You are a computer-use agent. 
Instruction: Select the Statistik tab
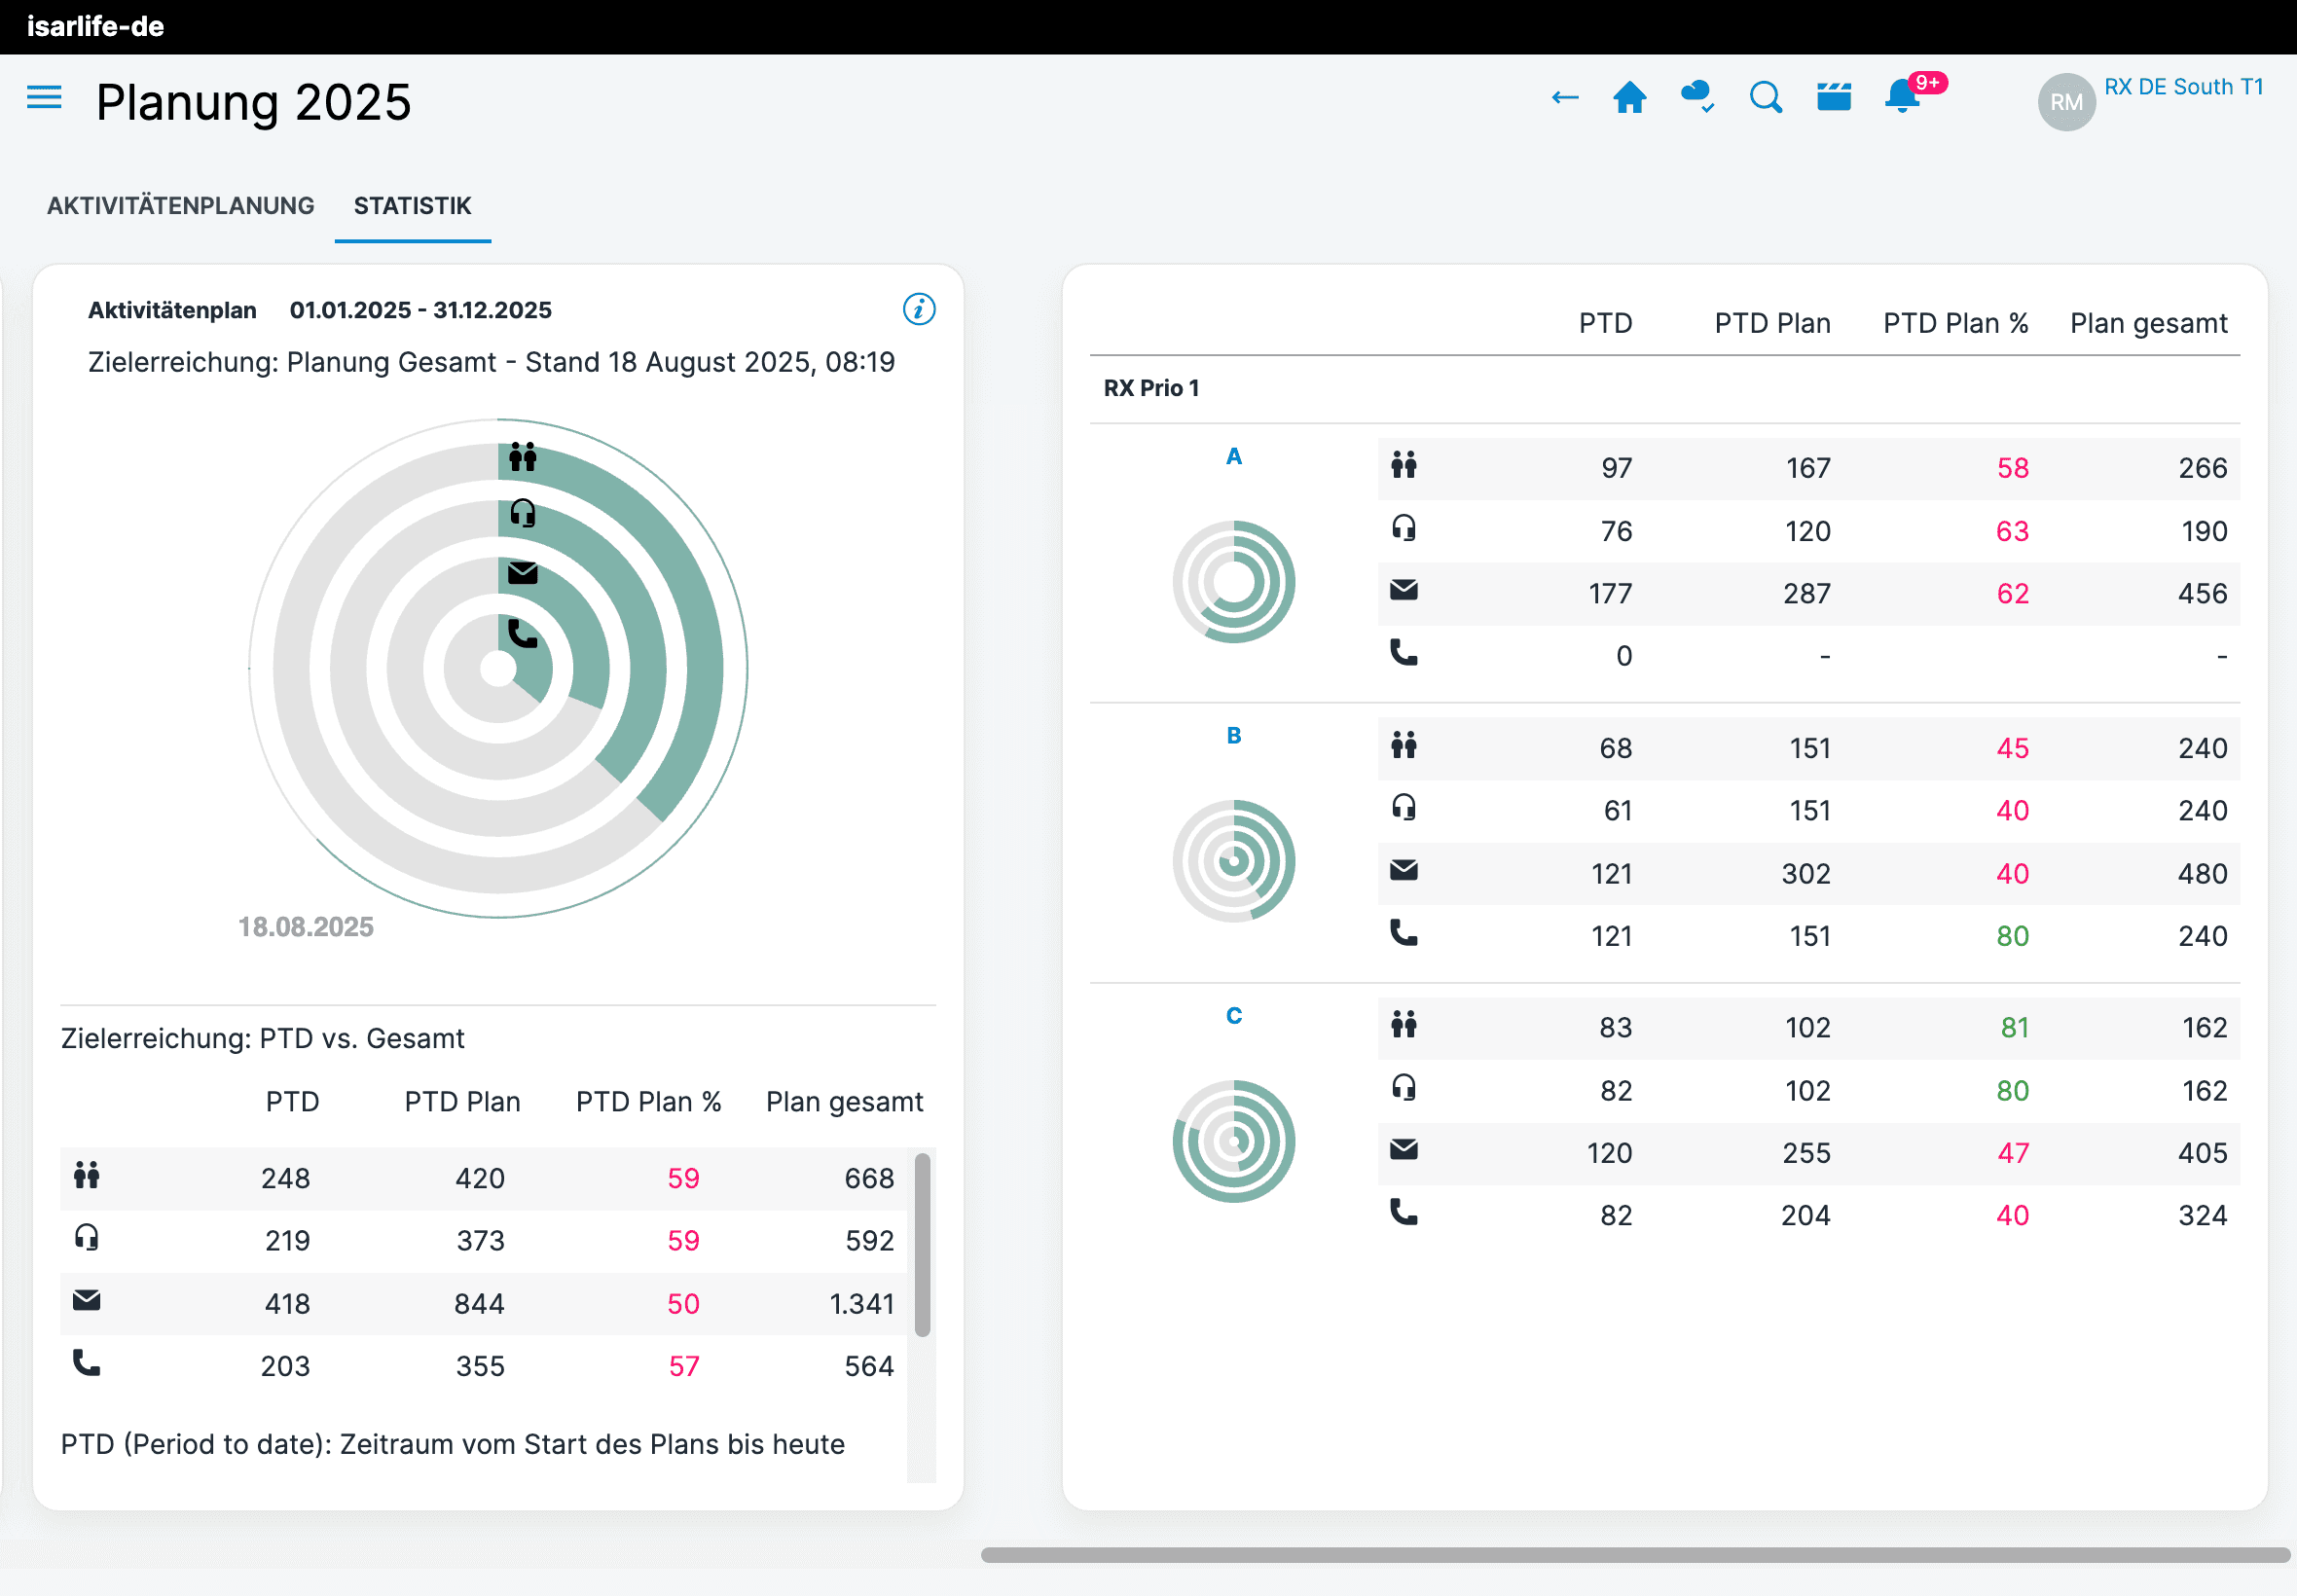click(x=412, y=206)
